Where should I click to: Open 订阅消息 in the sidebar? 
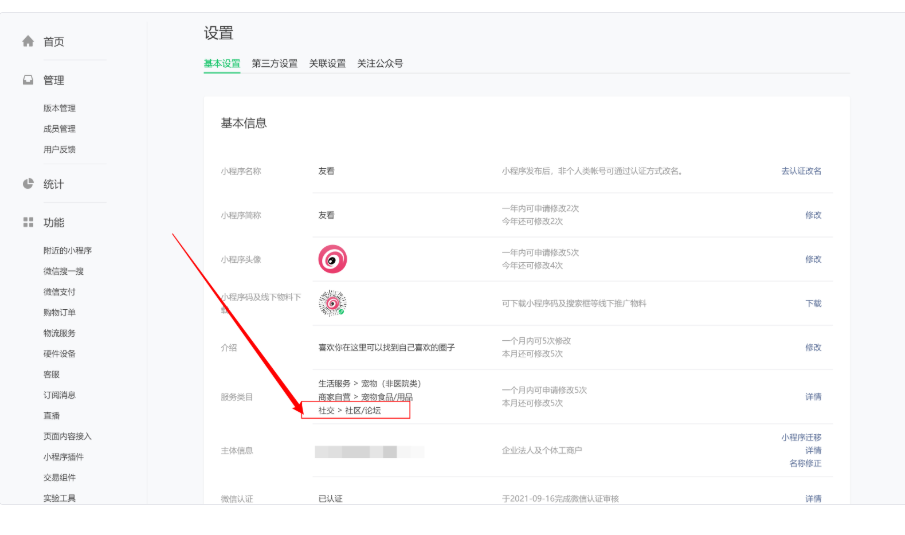click(59, 395)
